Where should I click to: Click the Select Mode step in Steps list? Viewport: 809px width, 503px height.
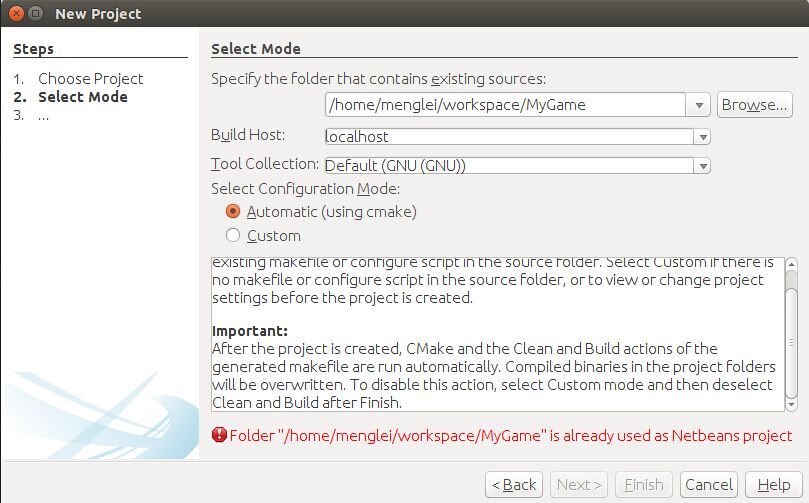point(82,97)
